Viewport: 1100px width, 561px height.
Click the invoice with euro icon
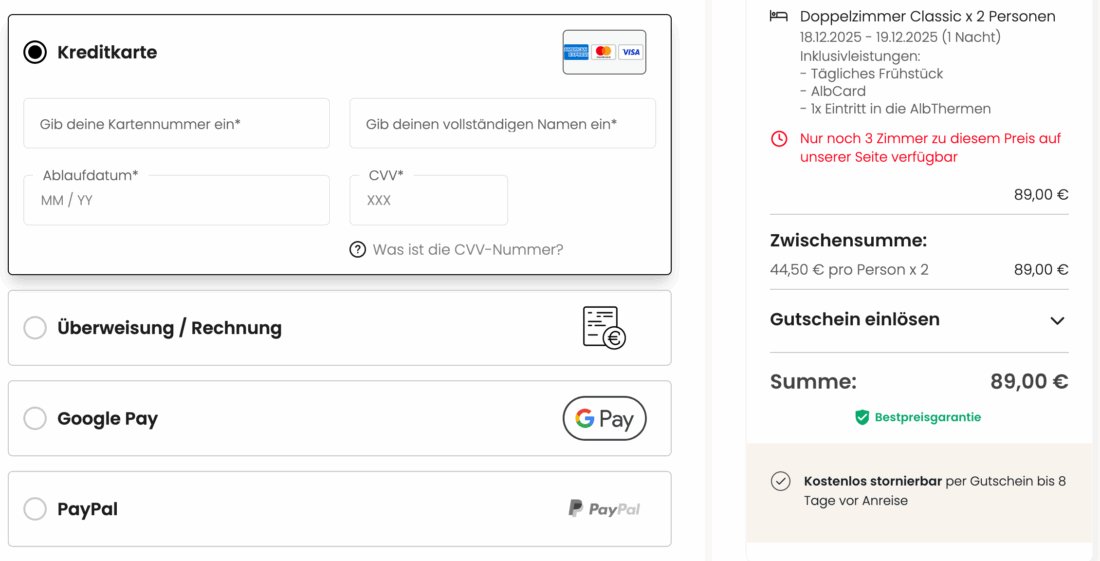604,328
